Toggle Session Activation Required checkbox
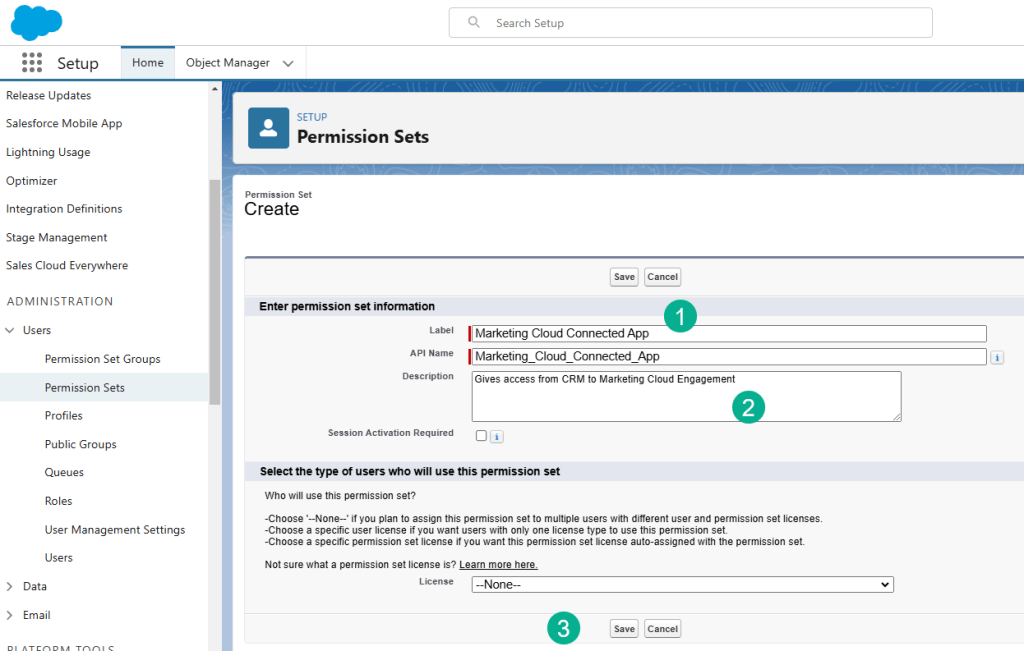1024x651 pixels. (x=482, y=436)
